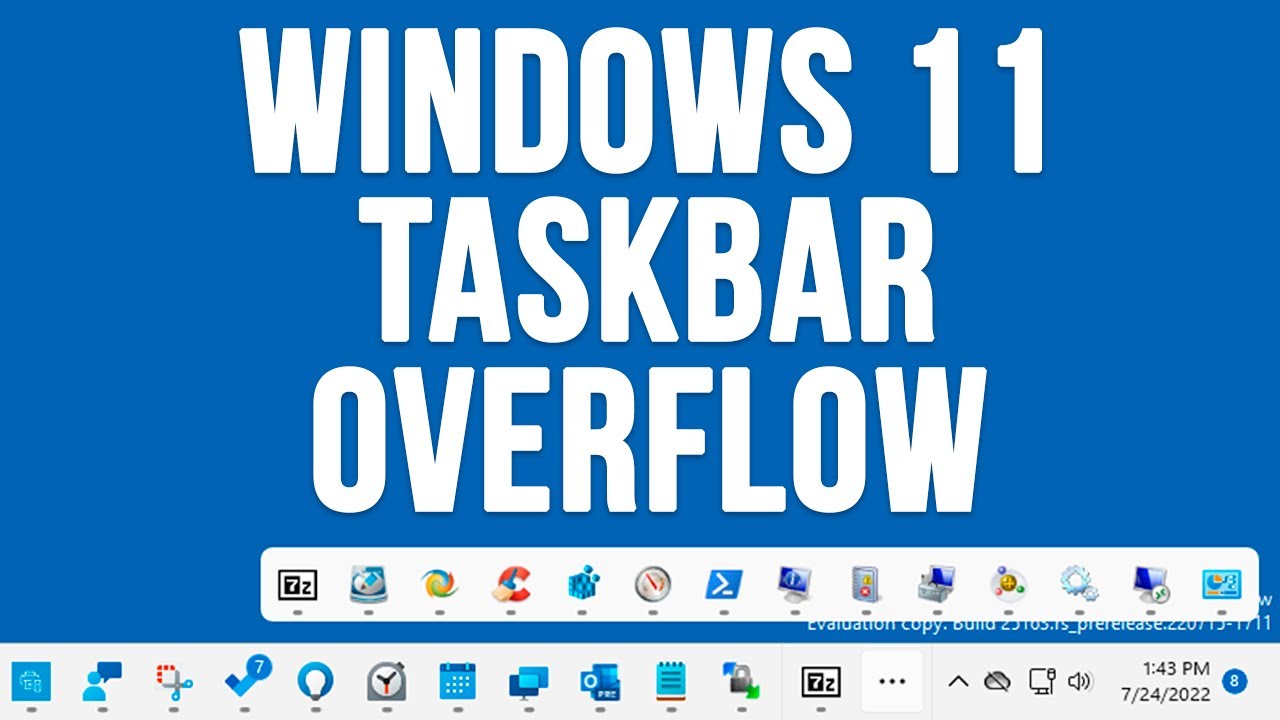Viewport: 1280px width, 720px height.
Task: Open Feedback Hub person-with-chat icon
Action: 102,682
